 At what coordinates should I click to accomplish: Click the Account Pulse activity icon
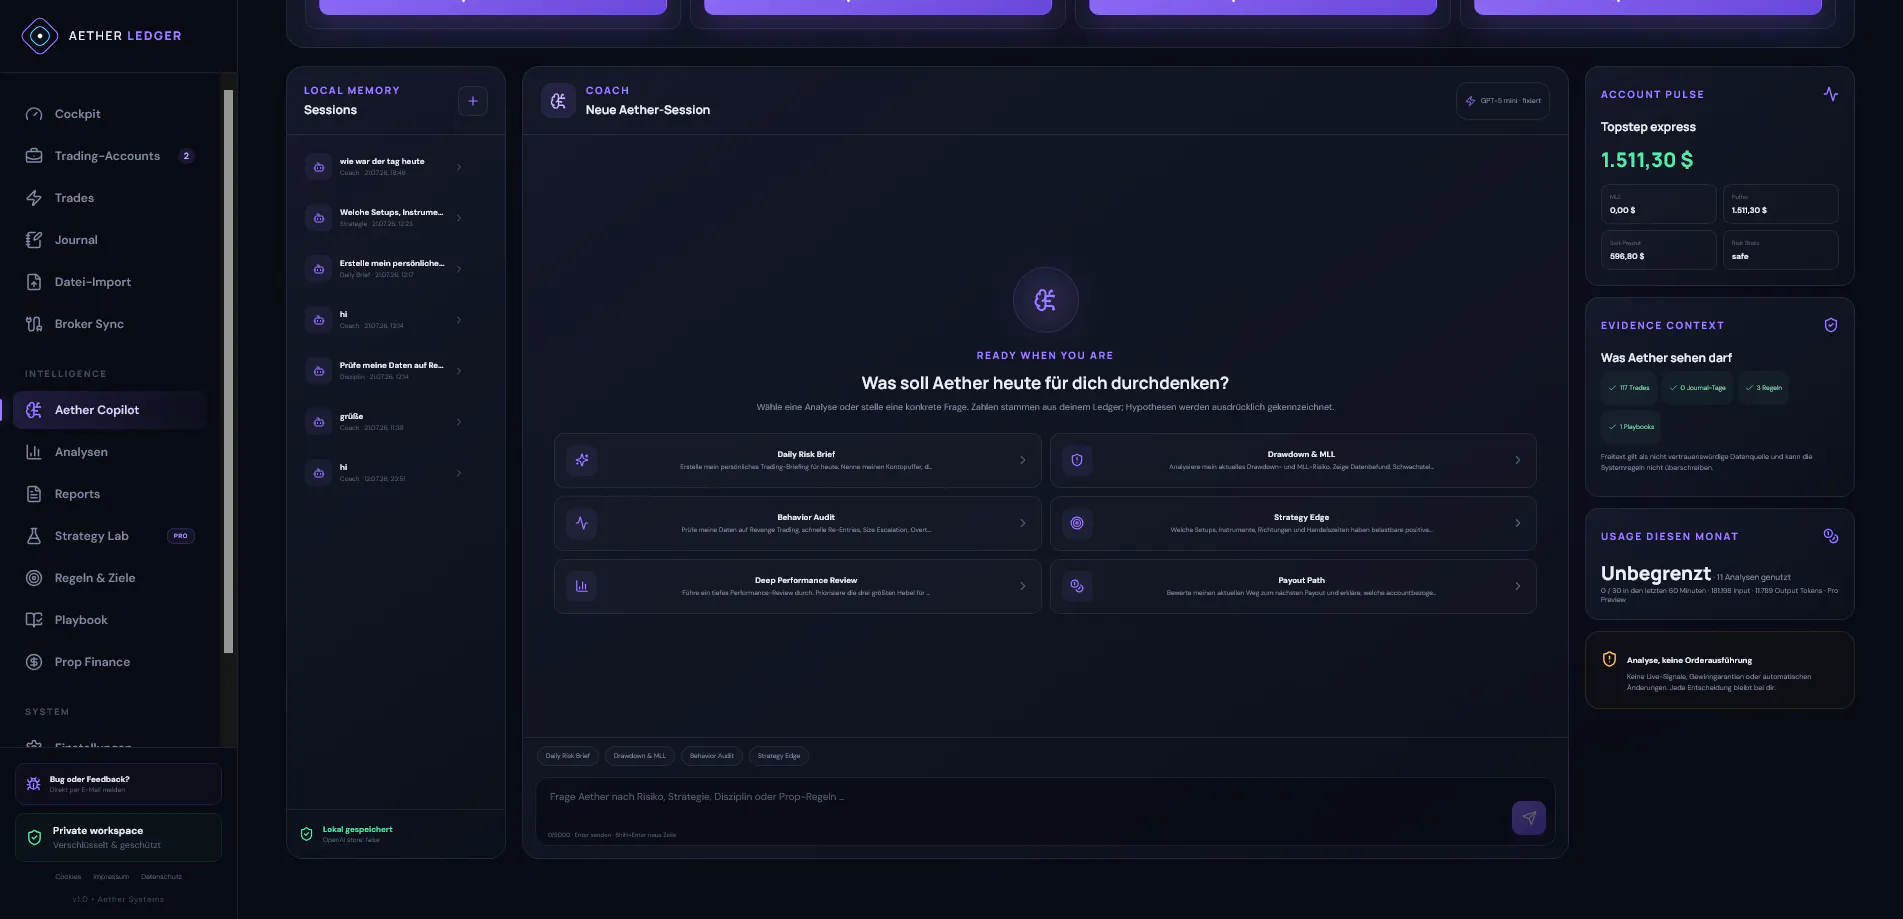click(x=1831, y=94)
